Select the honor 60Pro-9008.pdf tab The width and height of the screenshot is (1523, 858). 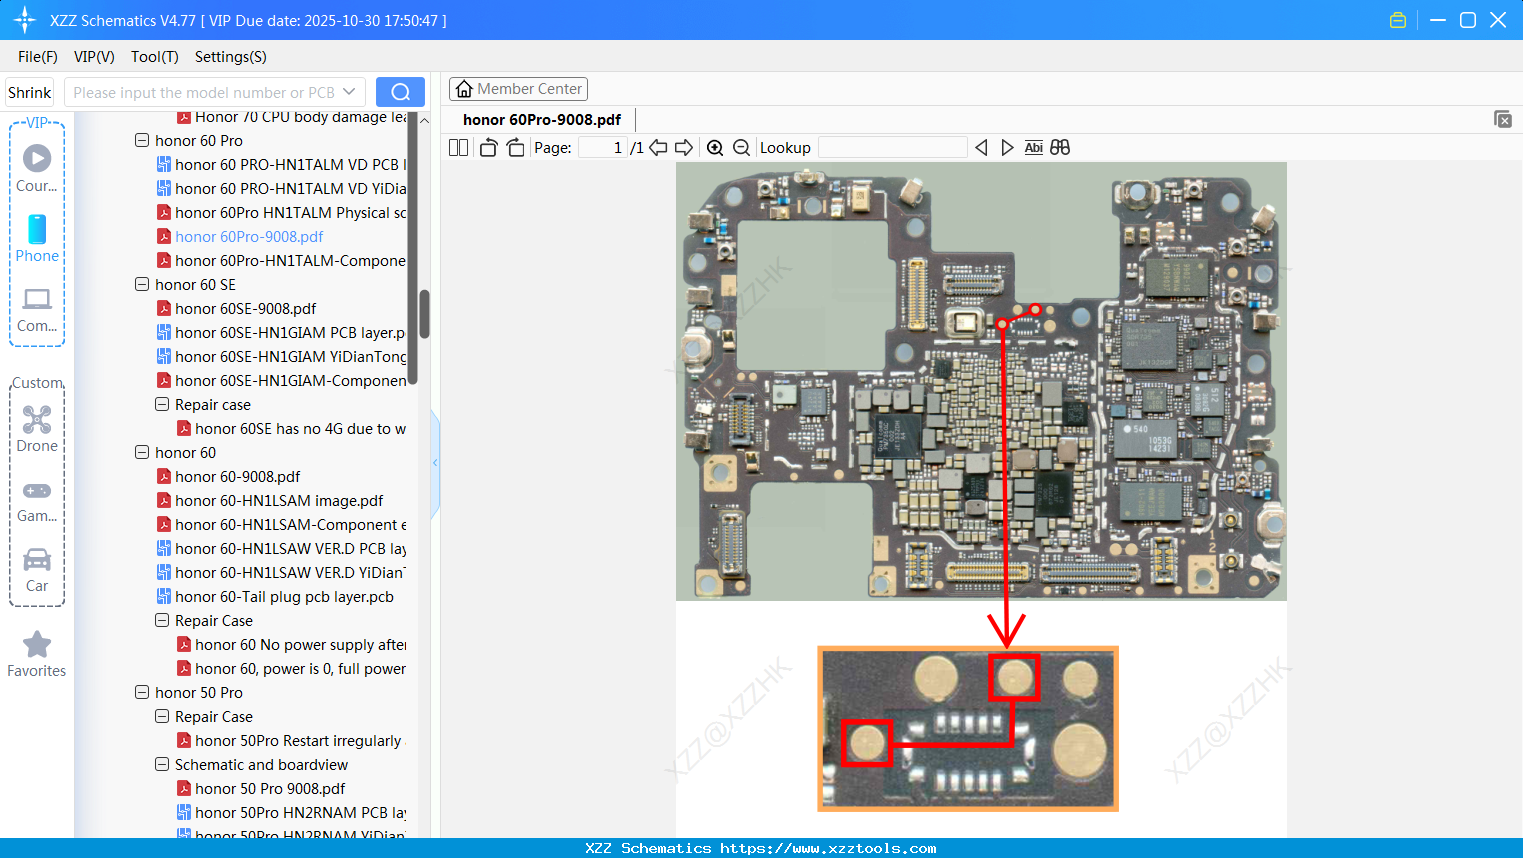[542, 120]
